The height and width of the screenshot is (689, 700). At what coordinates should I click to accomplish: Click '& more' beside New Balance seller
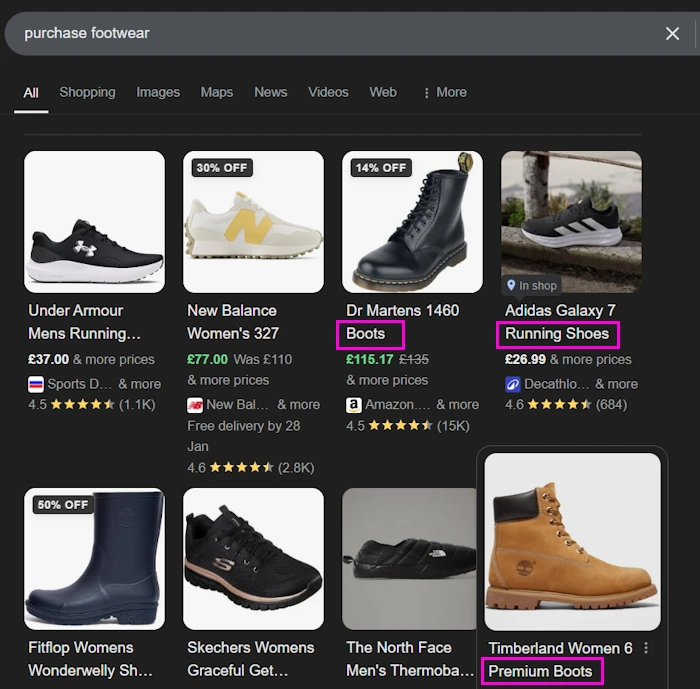coord(299,405)
